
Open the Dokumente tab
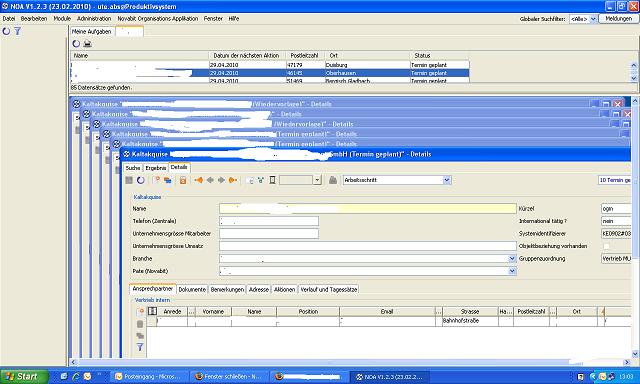[x=192, y=289]
